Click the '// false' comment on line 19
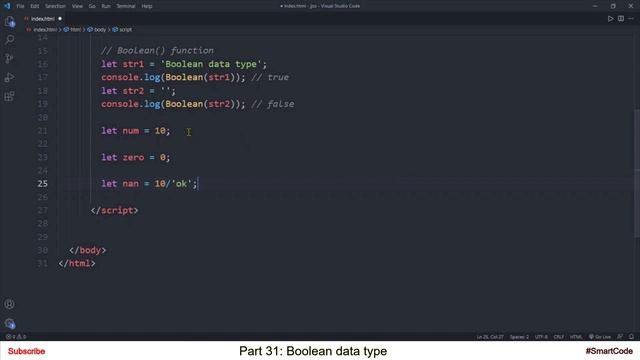Image resolution: width=640 pixels, height=360 pixels. coord(272,104)
